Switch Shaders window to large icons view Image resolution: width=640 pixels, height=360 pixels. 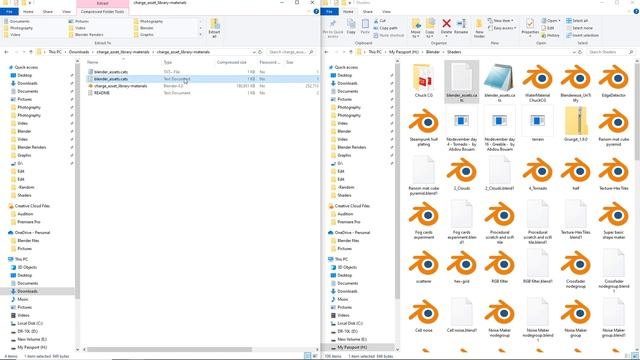click(635, 356)
